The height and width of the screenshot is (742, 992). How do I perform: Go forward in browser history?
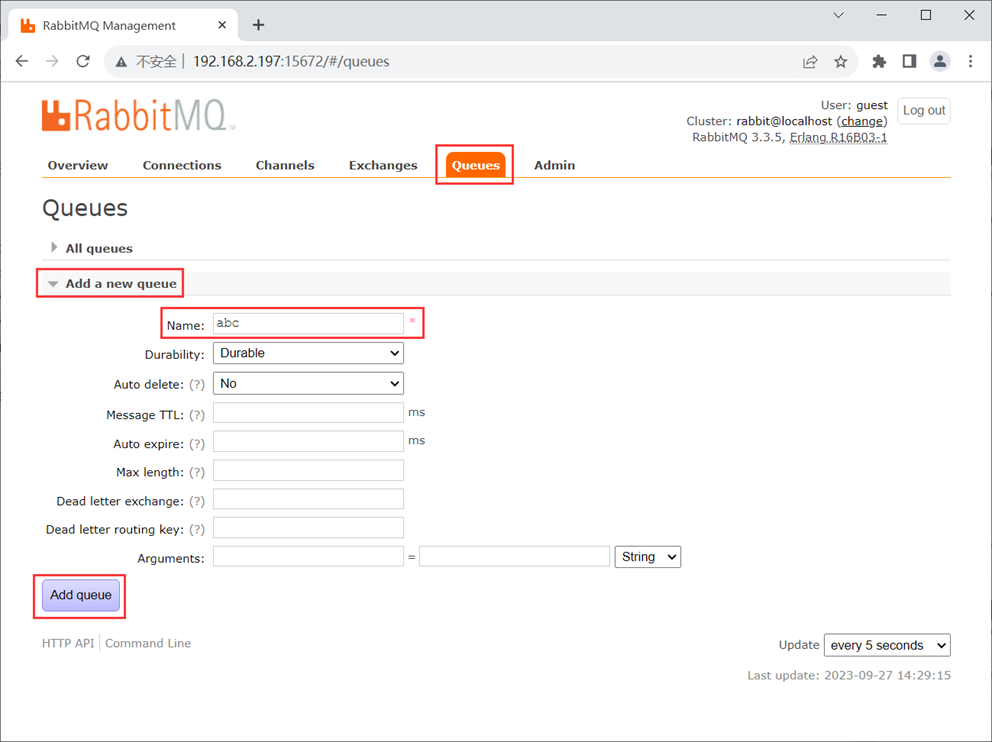point(53,61)
